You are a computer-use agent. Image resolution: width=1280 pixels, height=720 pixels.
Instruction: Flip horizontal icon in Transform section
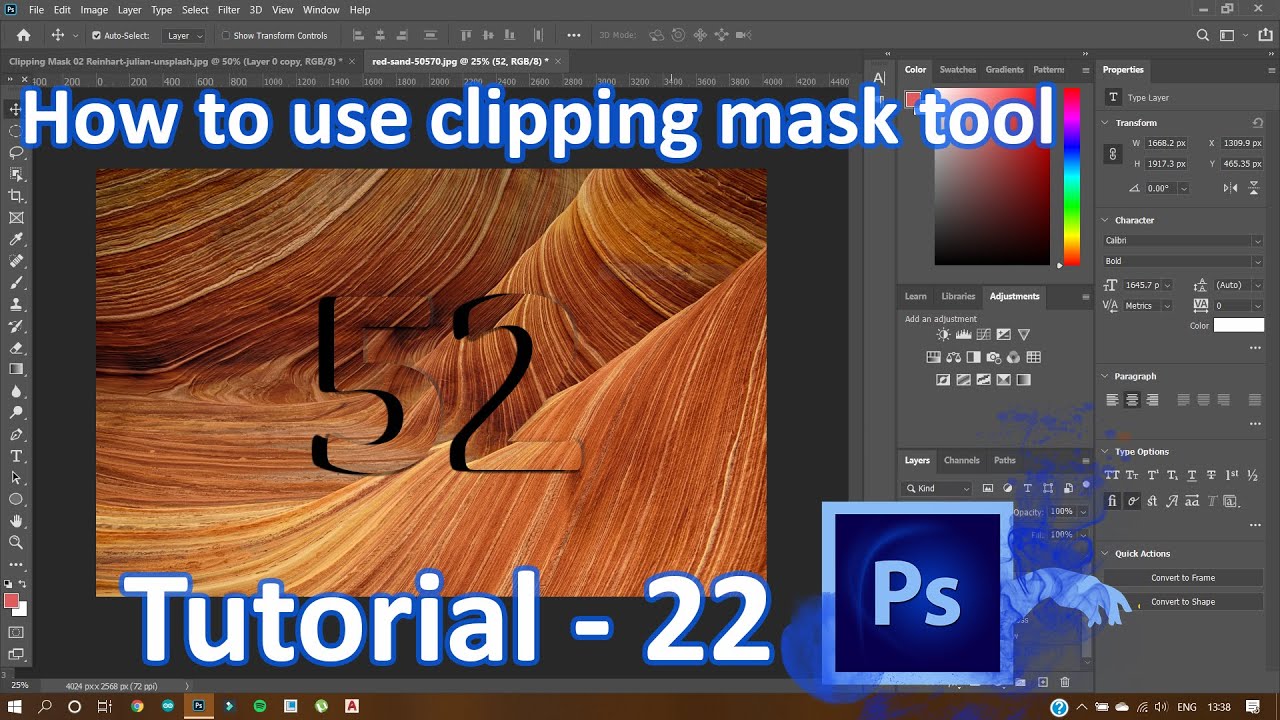click(1231, 188)
